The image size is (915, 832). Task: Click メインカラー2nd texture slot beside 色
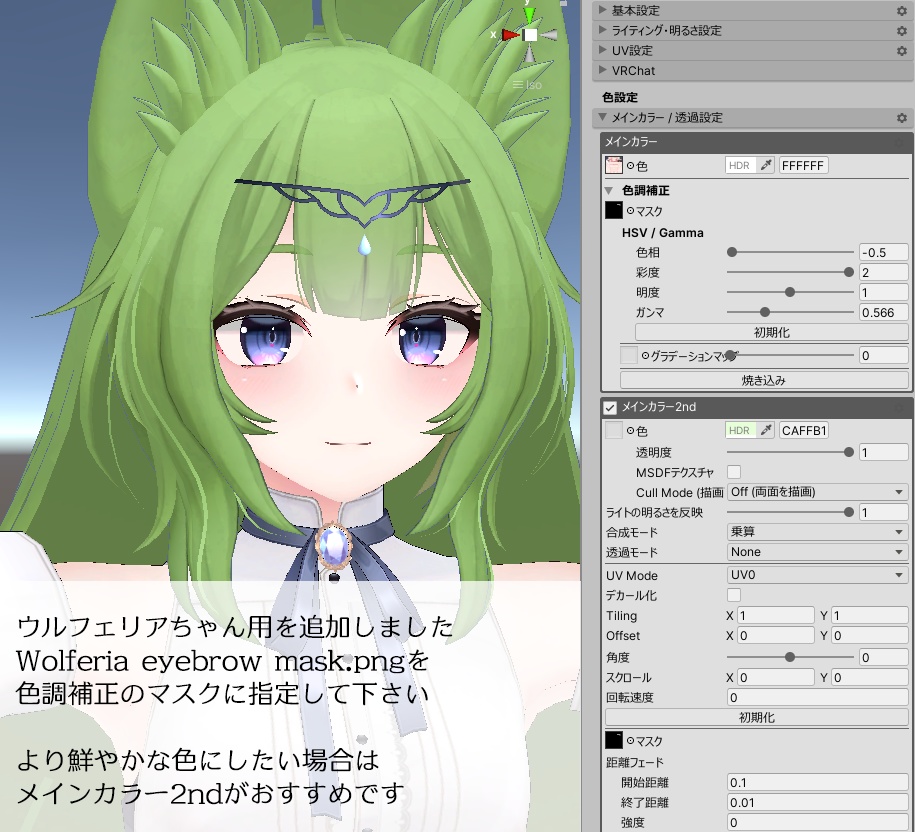click(x=614, y=431)
